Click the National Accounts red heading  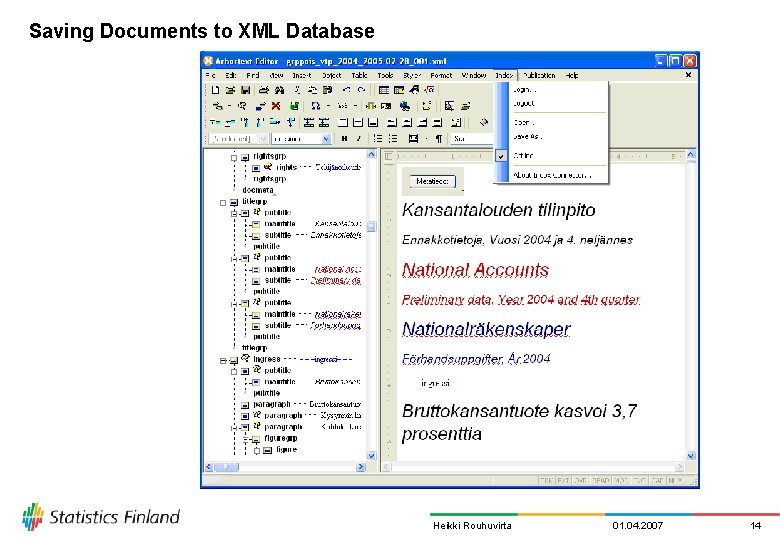[475, 270]
